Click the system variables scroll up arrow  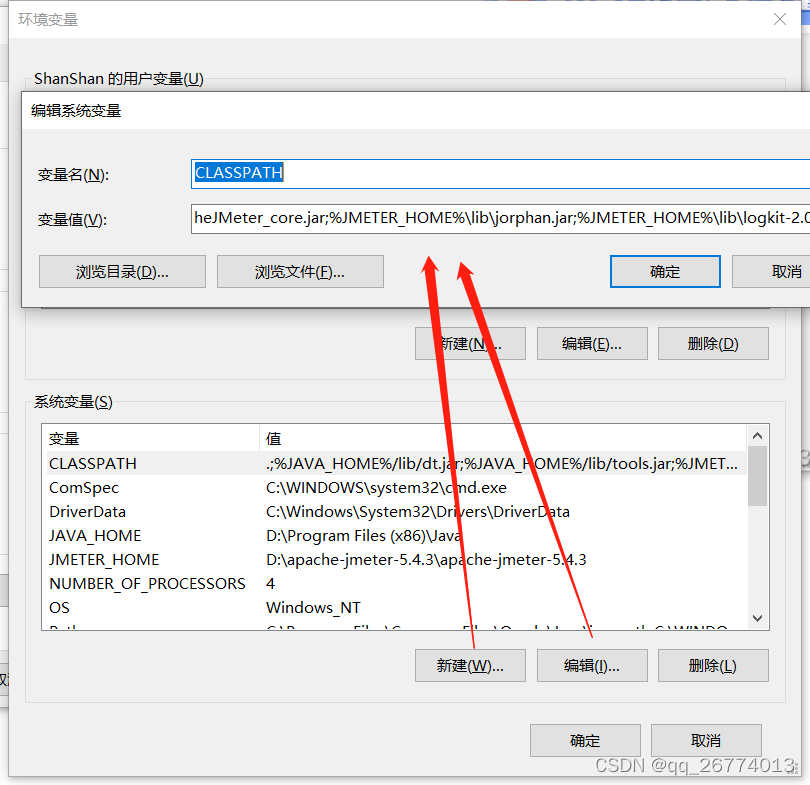click(x=757, y=436)
